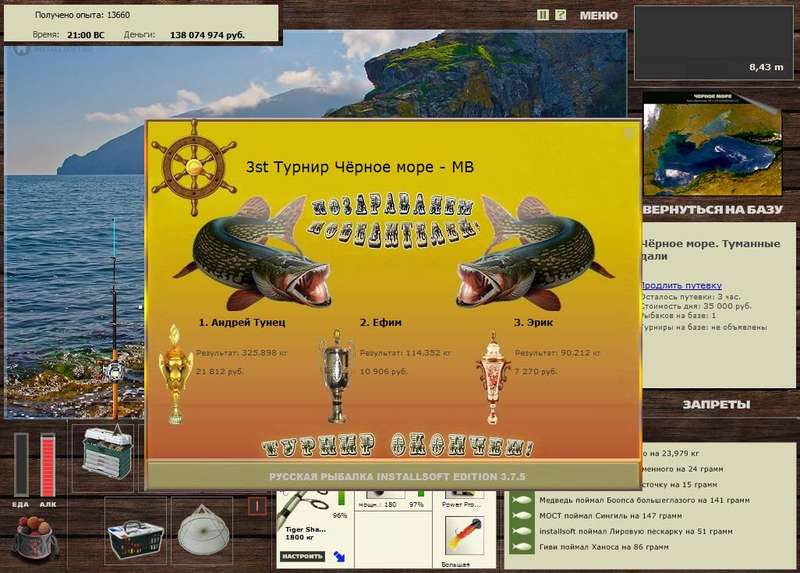
Task: Close the tournament results dialog
Action: [x=629, y=133]
